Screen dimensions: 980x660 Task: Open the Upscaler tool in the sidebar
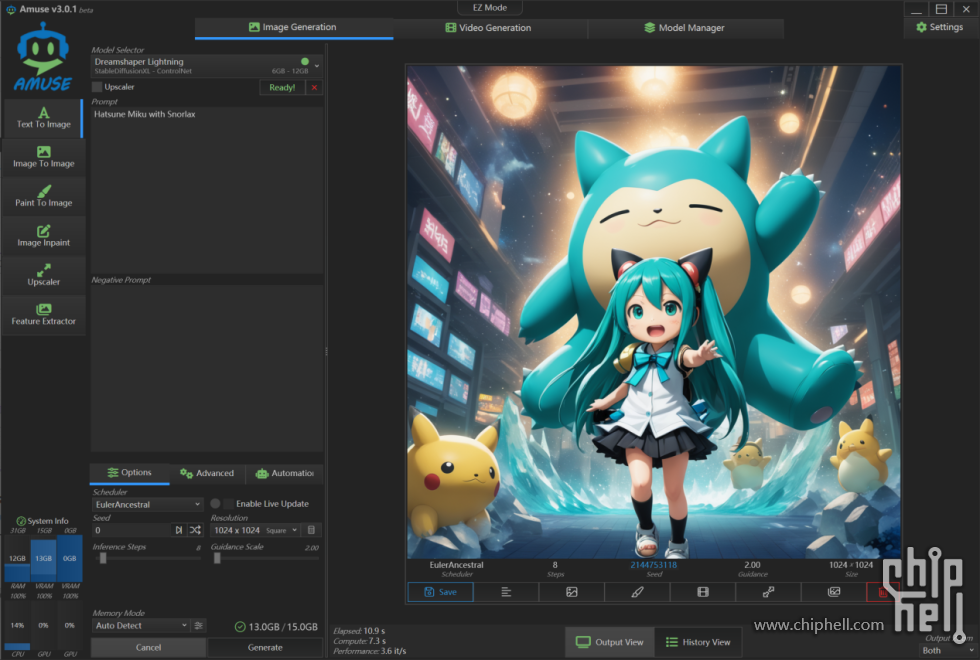[x=43, y=276]
